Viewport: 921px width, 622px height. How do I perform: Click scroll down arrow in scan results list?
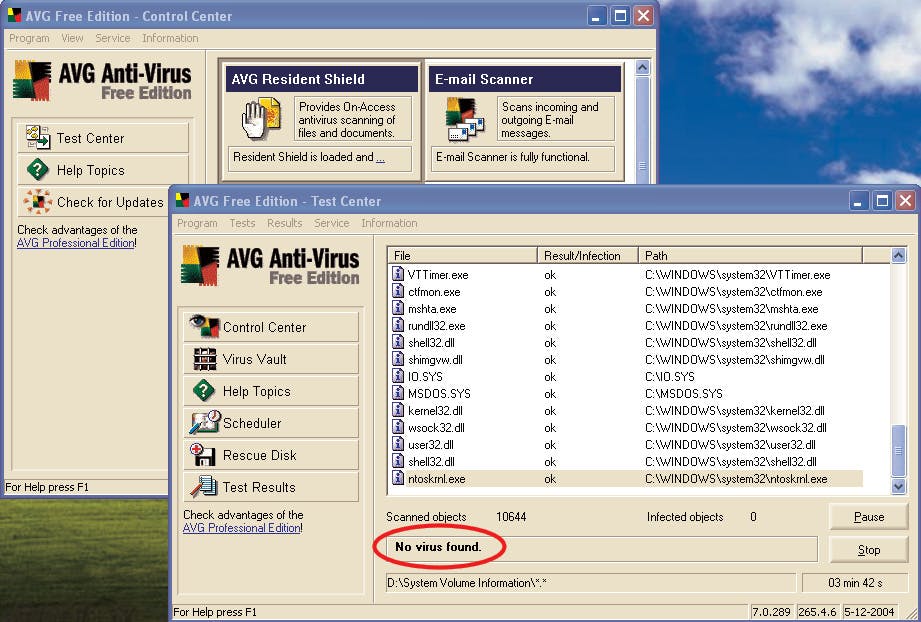899,486
